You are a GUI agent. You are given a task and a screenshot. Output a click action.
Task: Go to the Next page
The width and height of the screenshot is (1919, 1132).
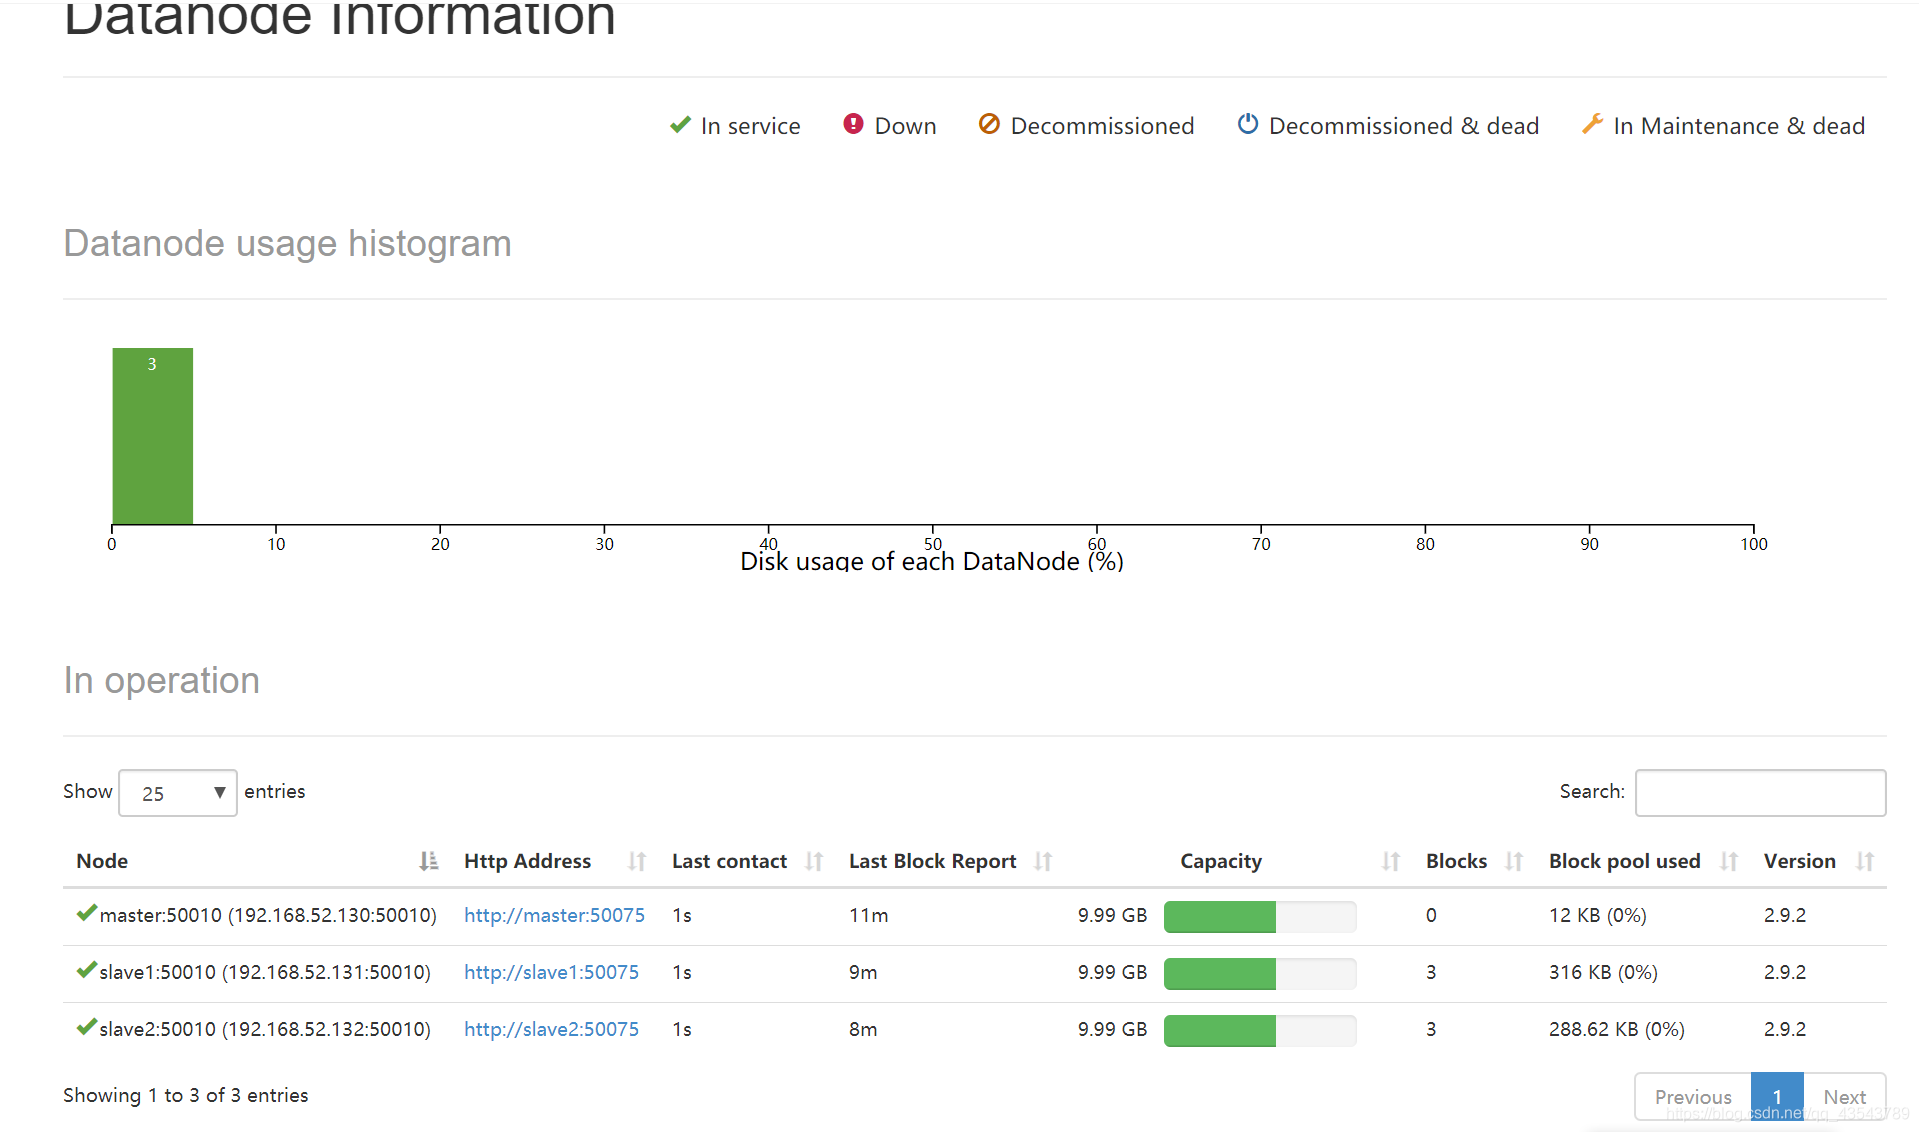(x=1844, y=1097)
